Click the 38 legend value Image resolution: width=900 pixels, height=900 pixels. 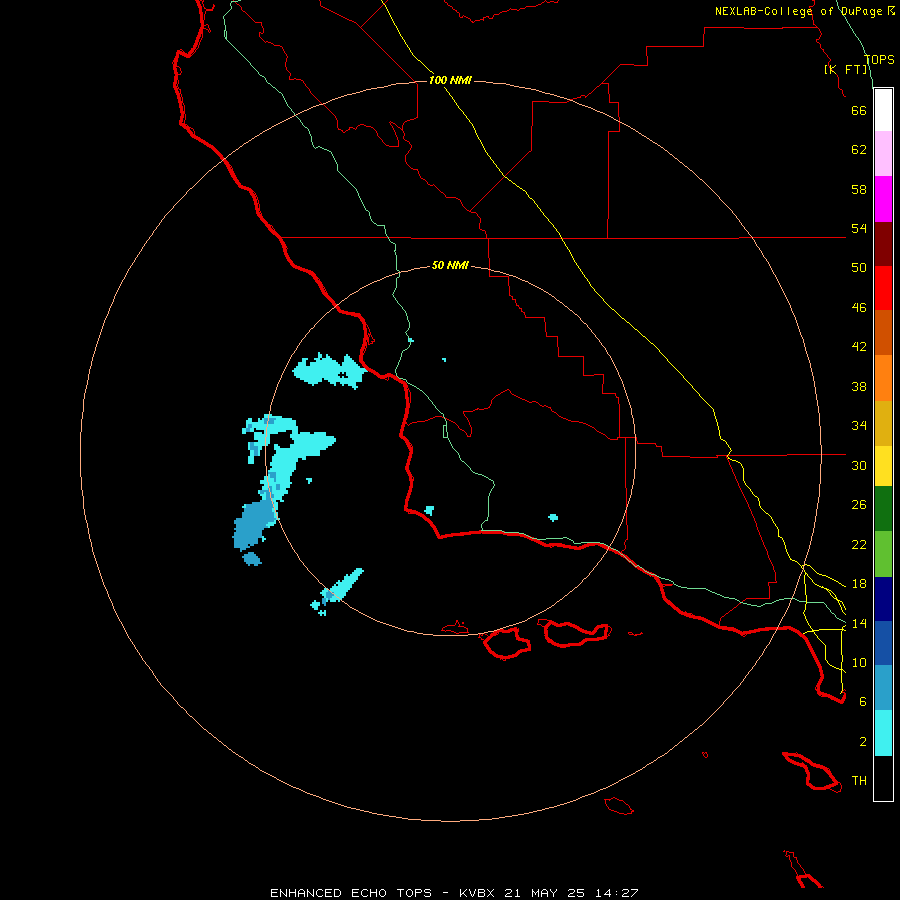tap(859, 387)
